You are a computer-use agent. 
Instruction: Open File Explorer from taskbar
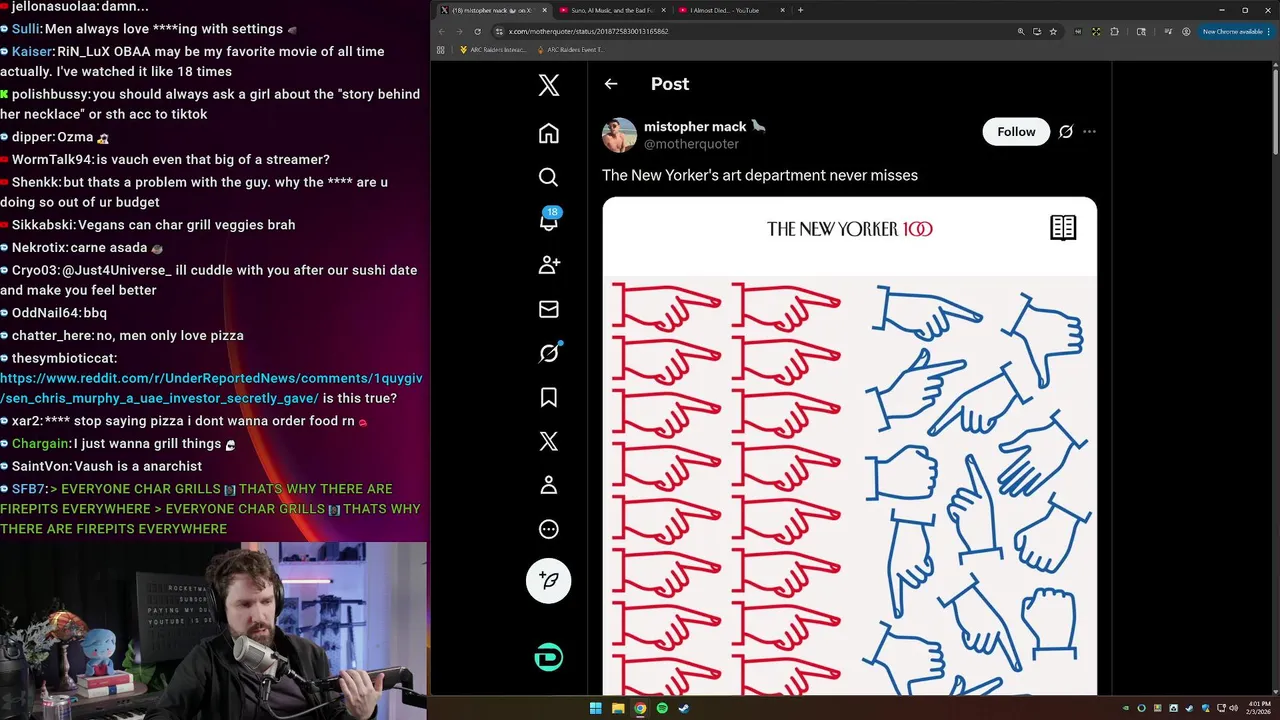618,708
